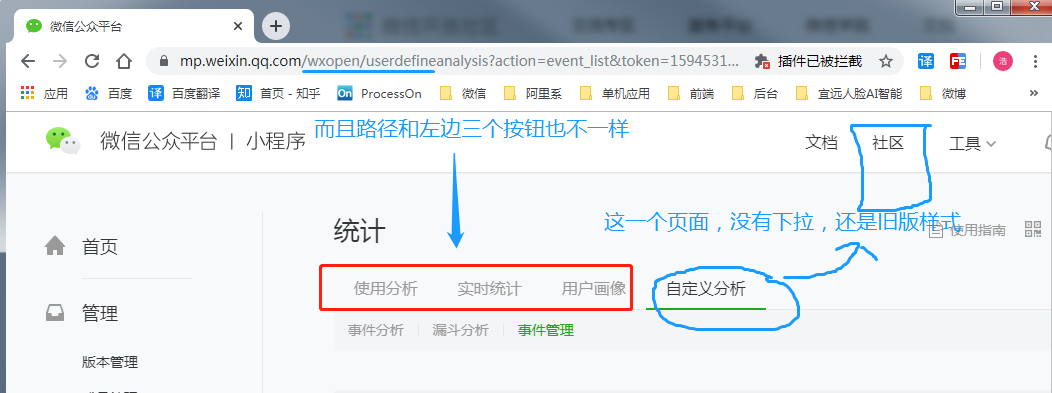Switch to the 用户画像 tab
The height and width of the screenshot is (393, 1052).
pyautogui.click(x=594, y=289)
